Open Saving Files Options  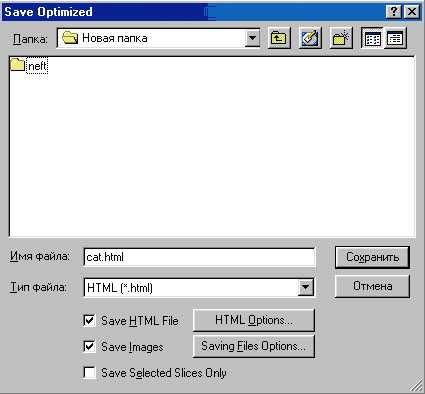pyautogui.click(x=254, y=346)
